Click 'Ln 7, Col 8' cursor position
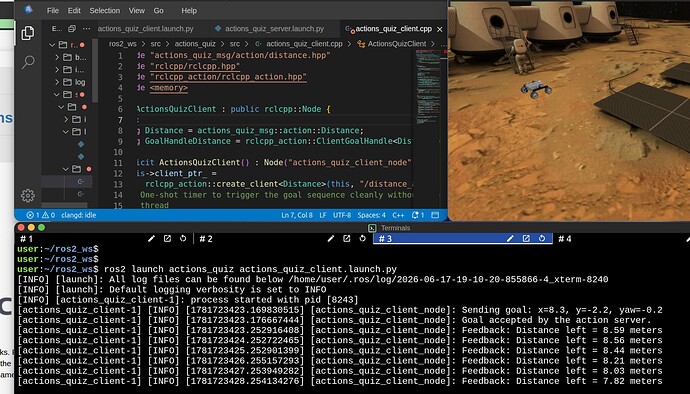Viewport: 690px width, 394px height. pos(297,215)
